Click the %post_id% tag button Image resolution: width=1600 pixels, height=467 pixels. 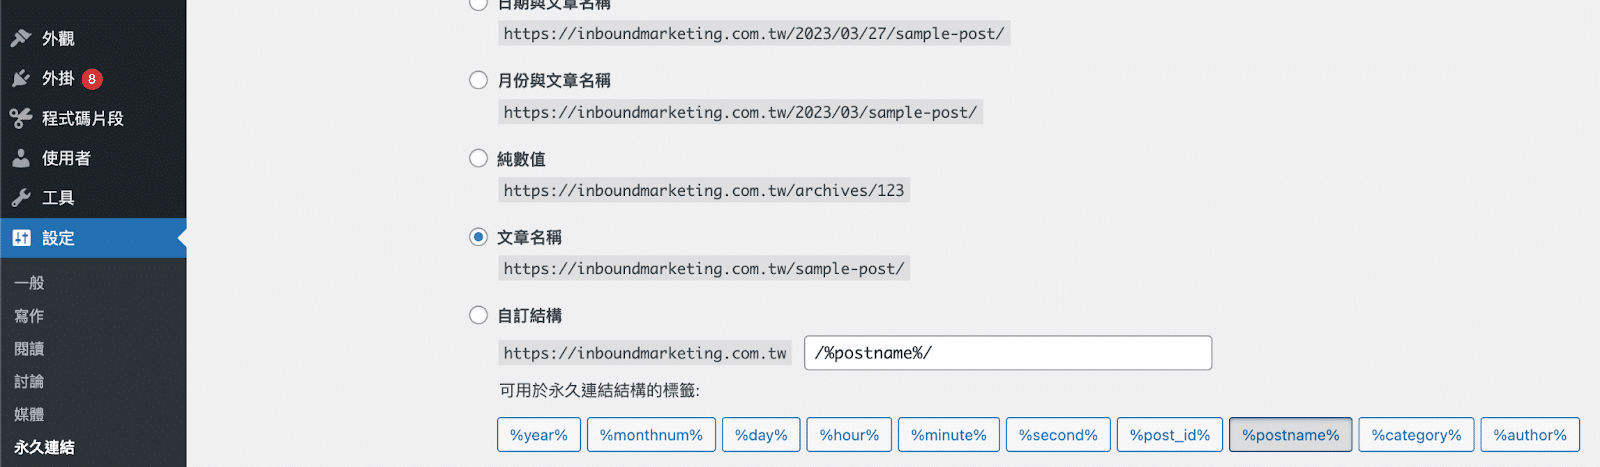[1169, 435]
